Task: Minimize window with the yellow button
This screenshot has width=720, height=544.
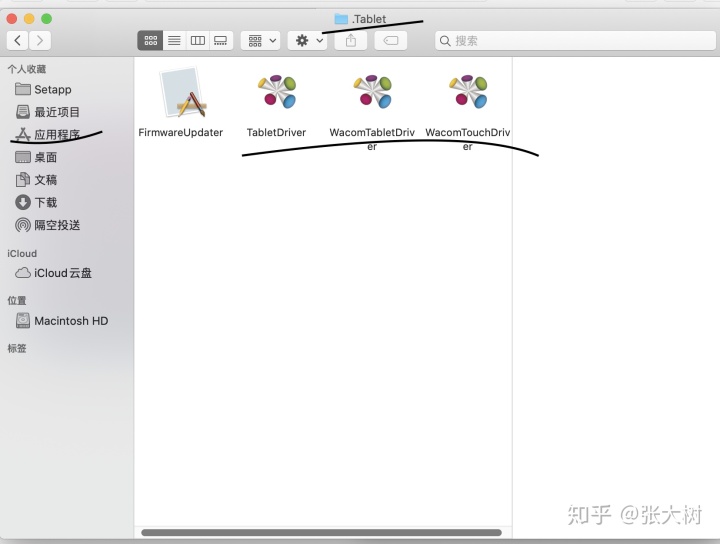Action: (x=29, y=19)
